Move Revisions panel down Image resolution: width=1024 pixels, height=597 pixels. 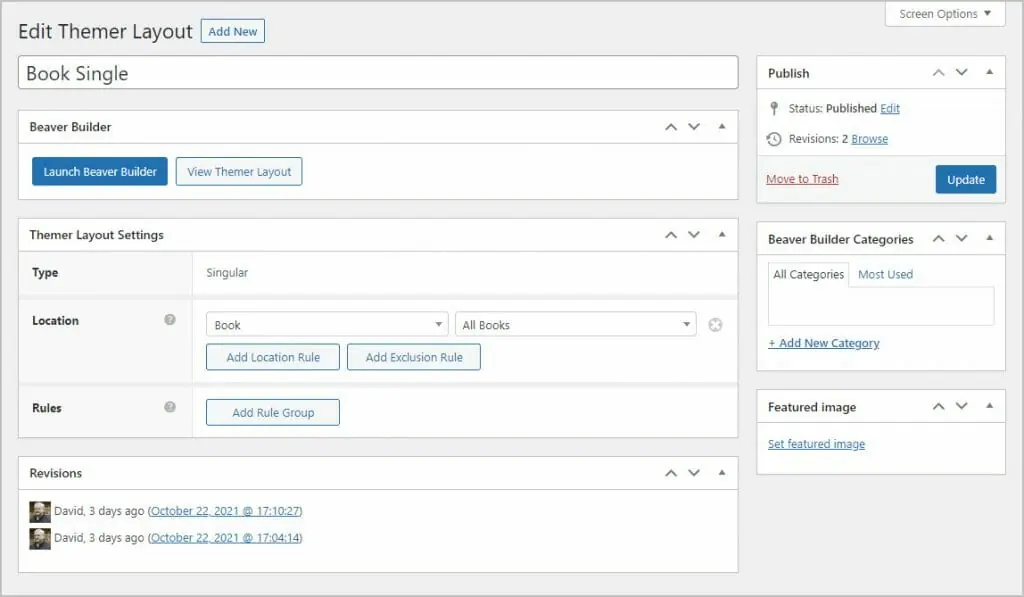pyautogui.click(x=694, y=473)
